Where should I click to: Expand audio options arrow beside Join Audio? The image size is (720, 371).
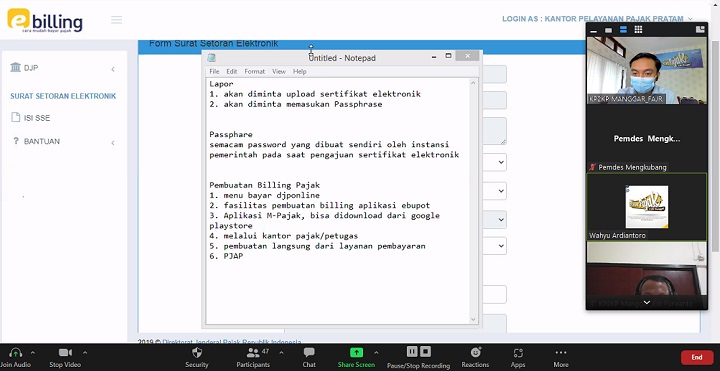point(33,353)
